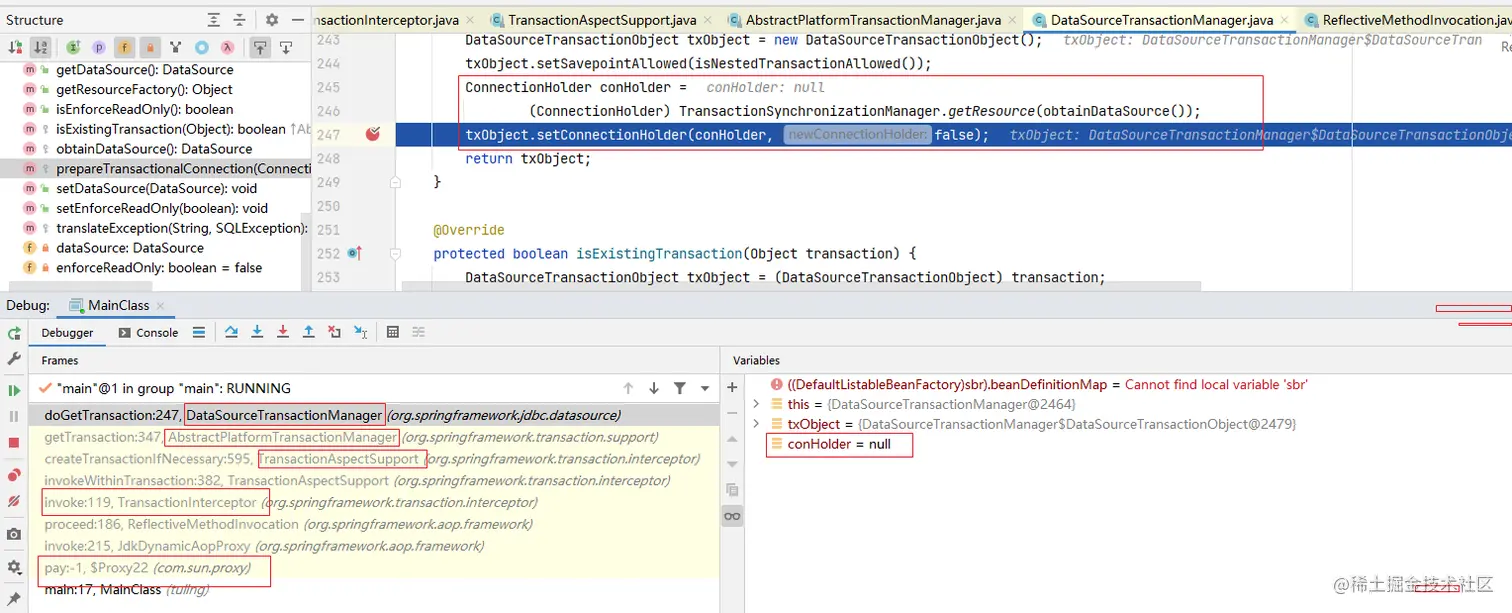Click the camera thread dump icon

pos(14,535)
